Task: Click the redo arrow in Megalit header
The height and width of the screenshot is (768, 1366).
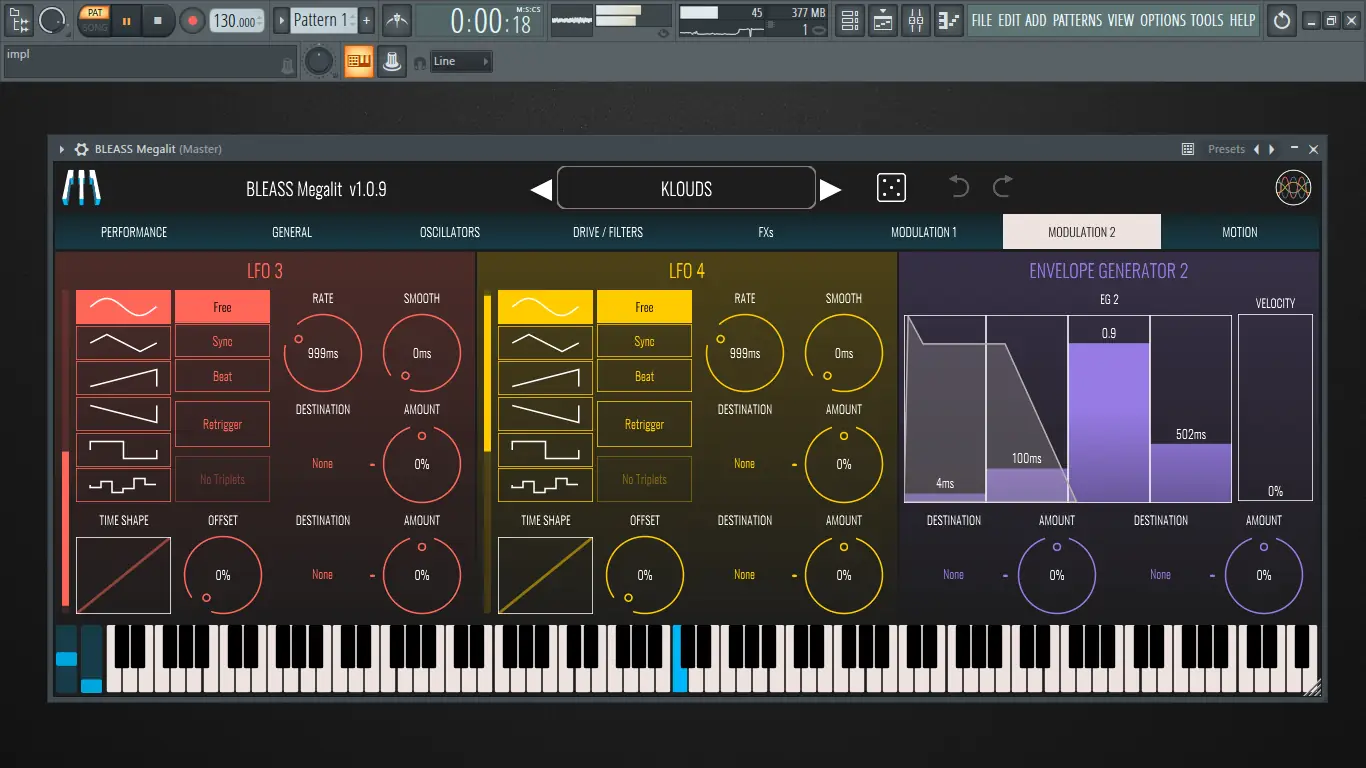Action: pos(1003,187)
